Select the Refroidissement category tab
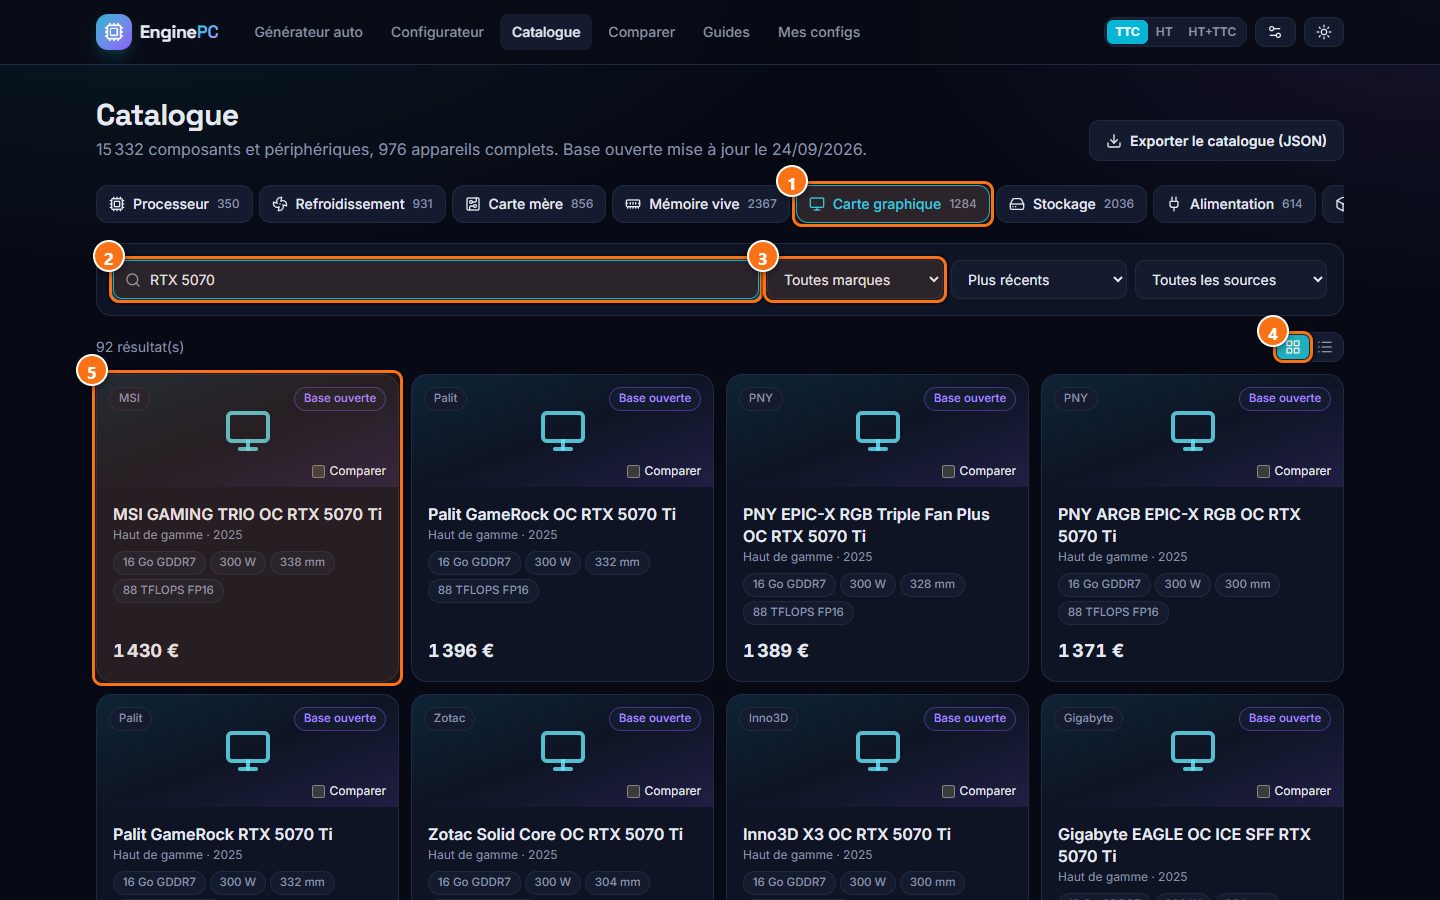1440x900 pixels. click(352, 204)
